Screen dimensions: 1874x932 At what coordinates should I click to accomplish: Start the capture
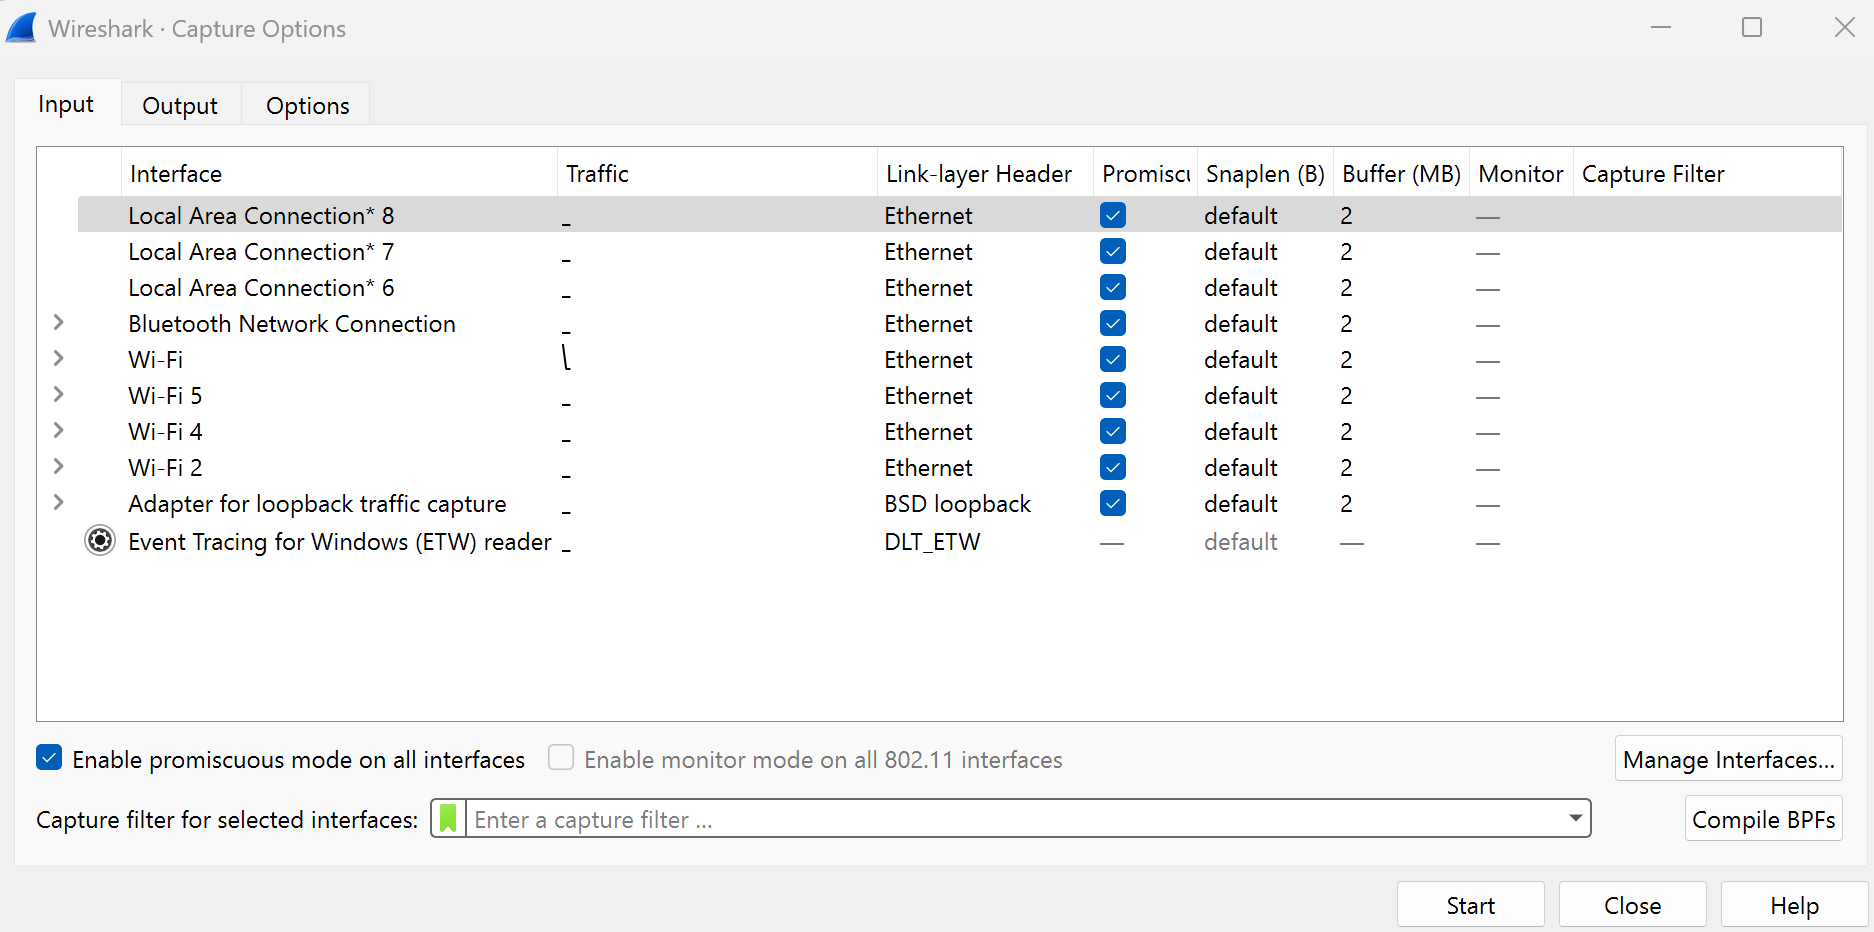(x=1471, y=905)
